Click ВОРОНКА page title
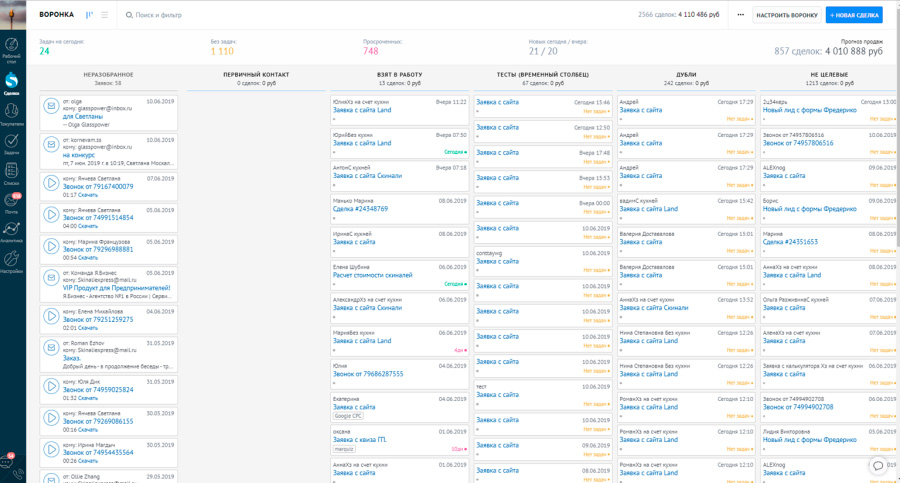 [x=56, y=15]
